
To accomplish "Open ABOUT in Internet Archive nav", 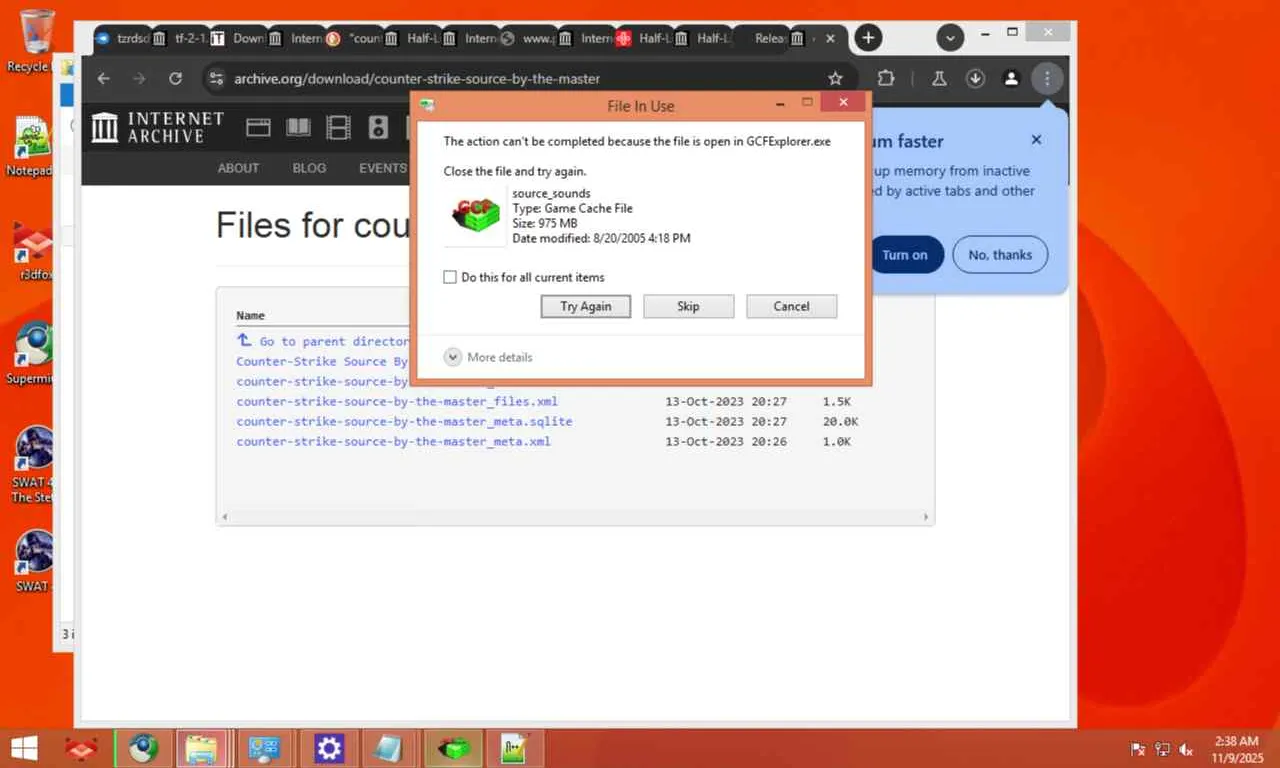I will pos(238,168).
